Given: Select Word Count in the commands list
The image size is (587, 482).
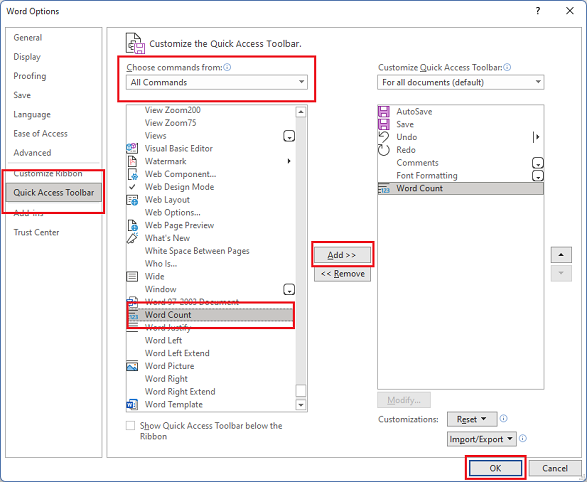Looking at the screenshot, I should pyautogui.click(x=210, y=315).
